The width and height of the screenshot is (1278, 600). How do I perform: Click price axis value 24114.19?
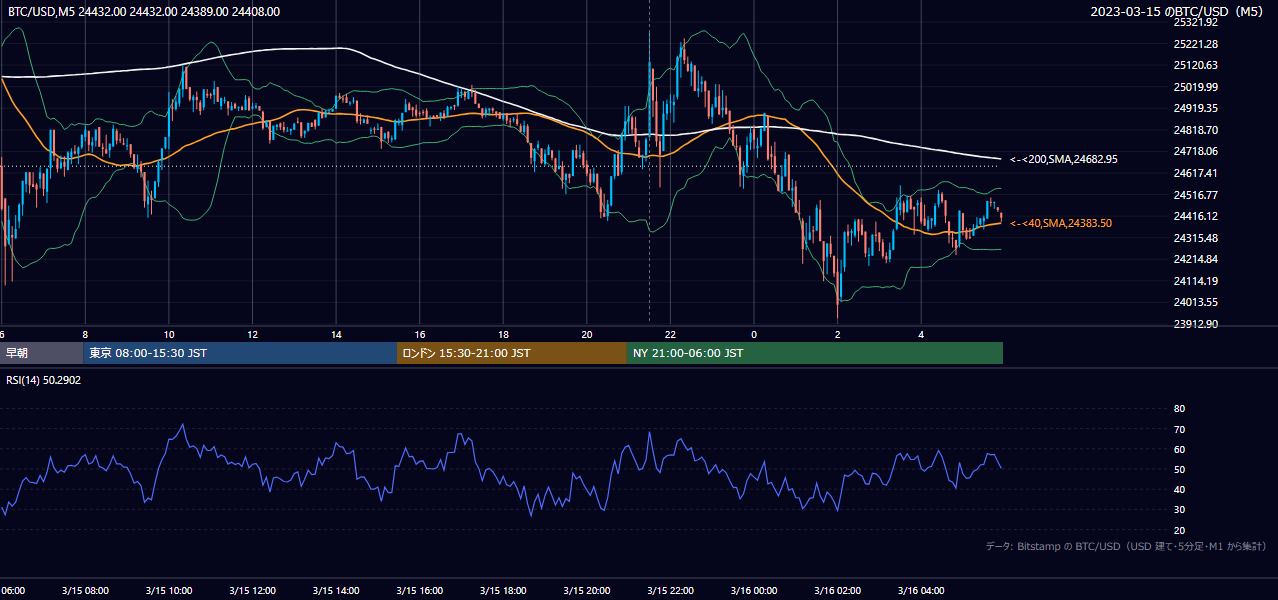coord(1195,281)
